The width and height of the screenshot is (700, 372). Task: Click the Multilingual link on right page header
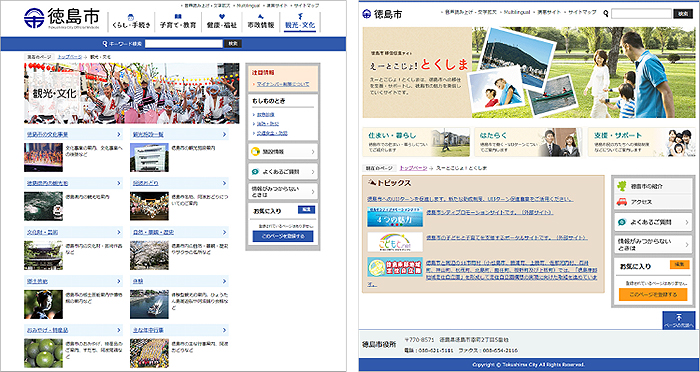(x=517, y=12)
